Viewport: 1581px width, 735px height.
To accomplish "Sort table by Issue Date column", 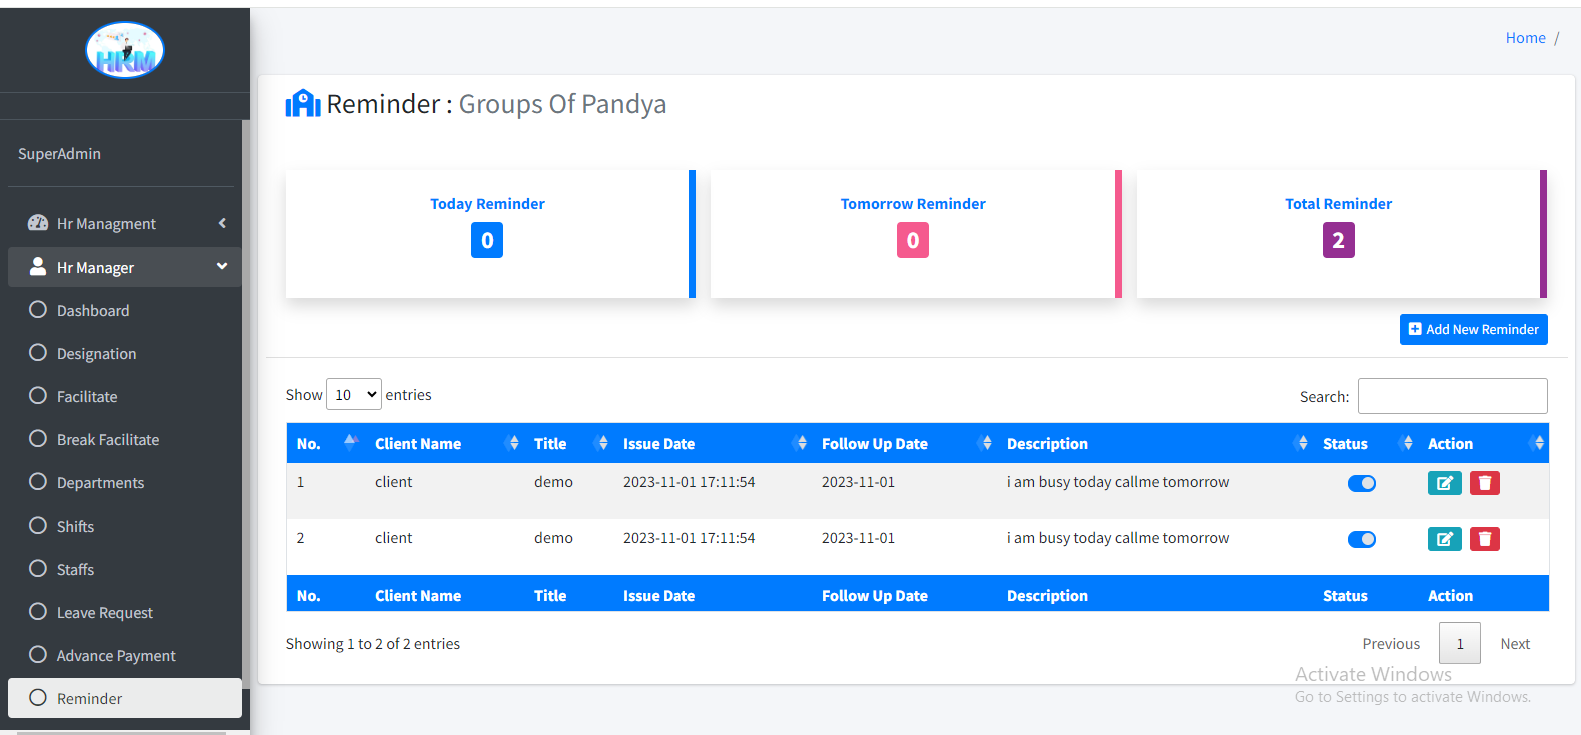I will point(712,443).
